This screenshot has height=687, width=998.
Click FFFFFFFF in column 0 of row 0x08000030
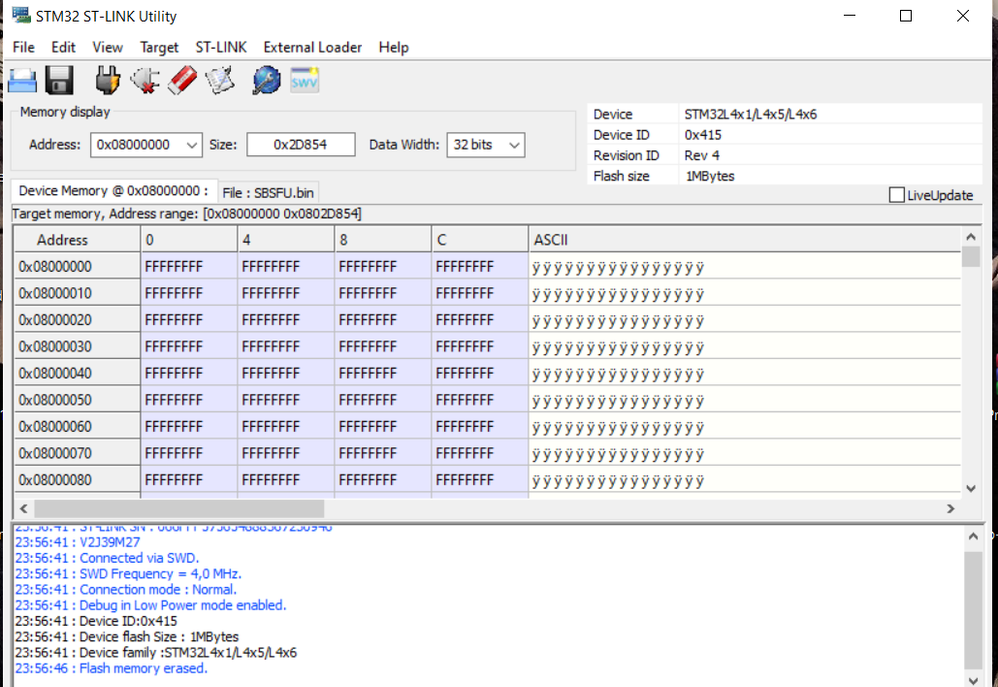[189, 346]
